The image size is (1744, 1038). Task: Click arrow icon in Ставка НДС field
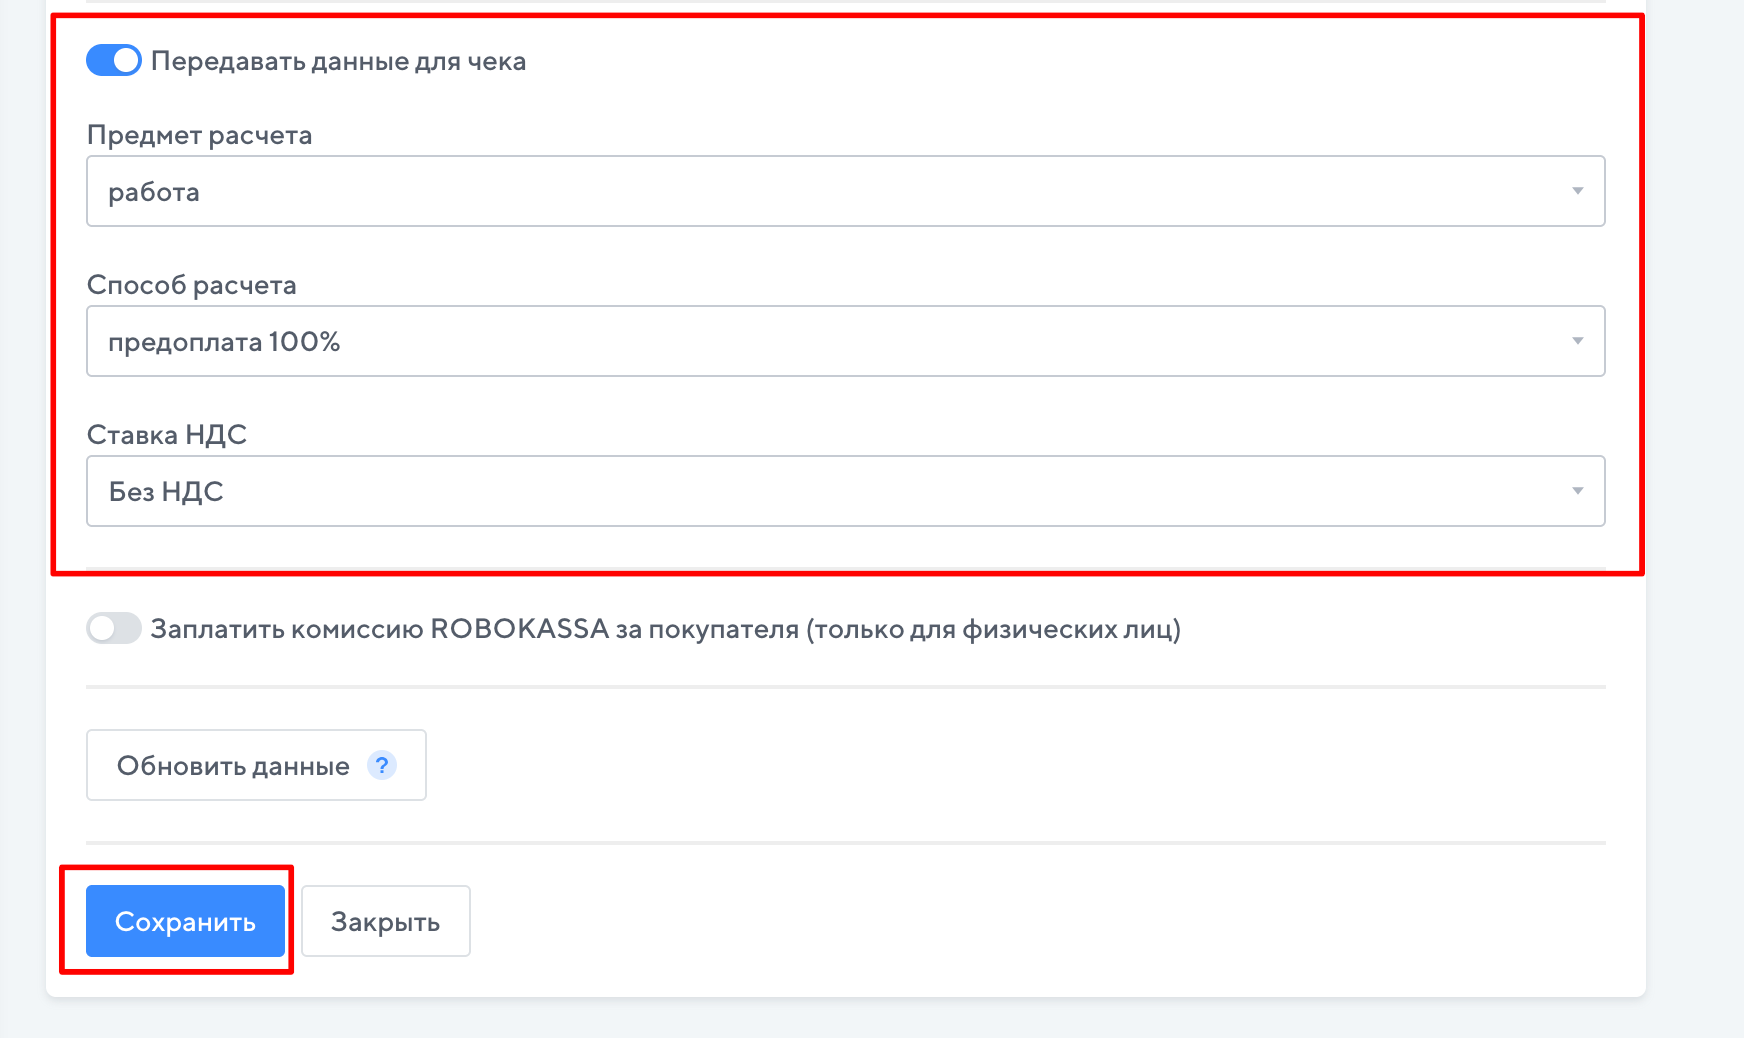(1577, 491)
